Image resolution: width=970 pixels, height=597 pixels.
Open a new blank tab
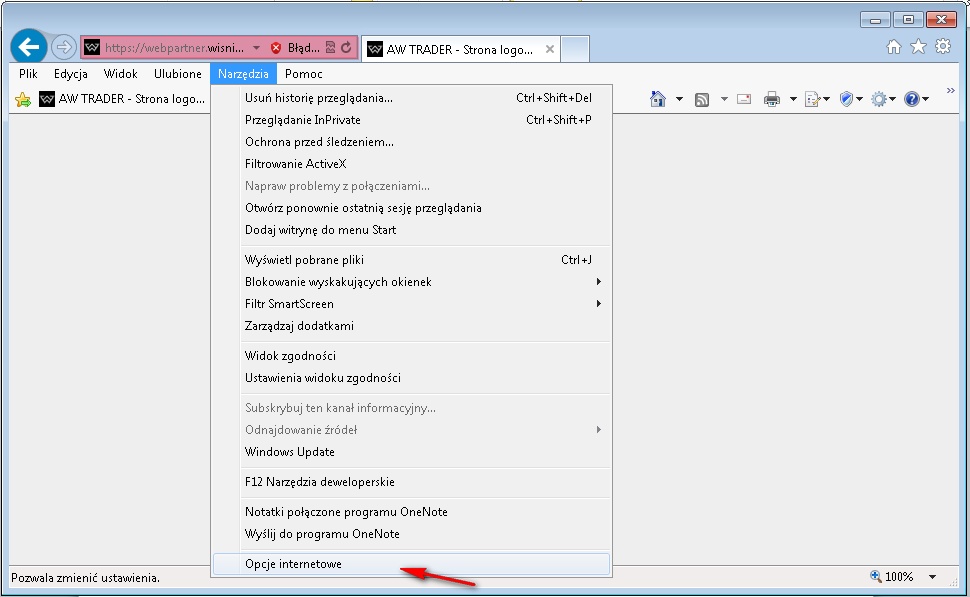coord(575,49)
